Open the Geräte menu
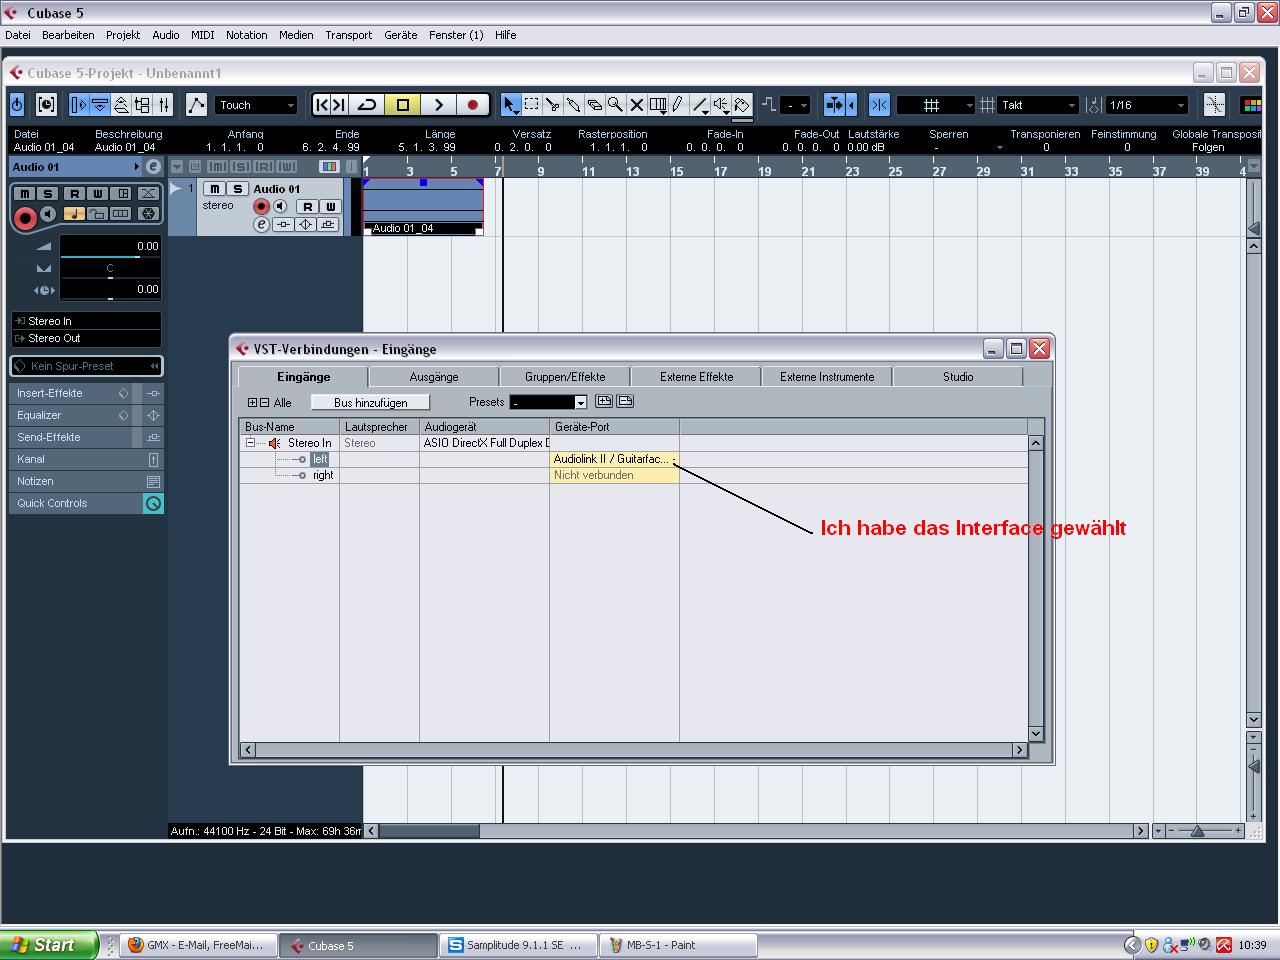The width and height of the screenshot is (1280, 960). pos(400,35)
